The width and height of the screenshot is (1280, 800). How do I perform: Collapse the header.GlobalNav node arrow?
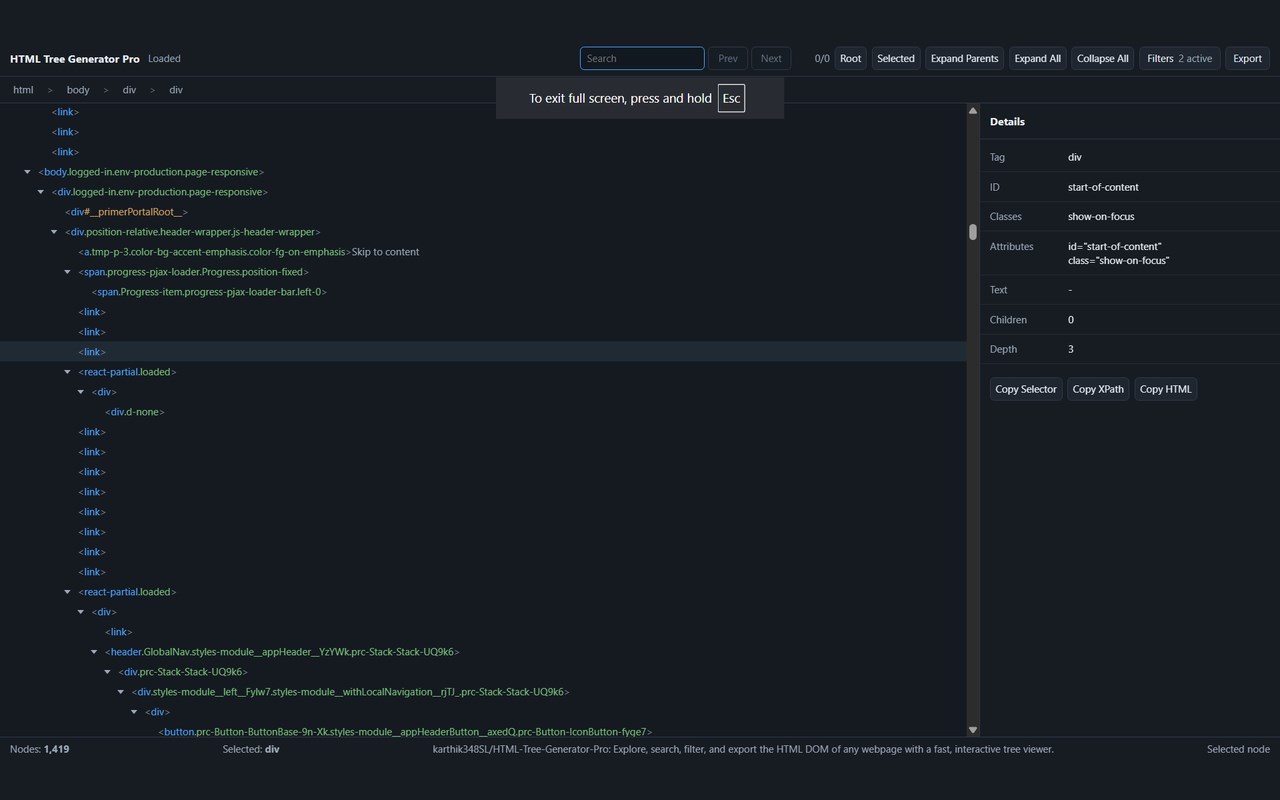[x=94, y=652]
